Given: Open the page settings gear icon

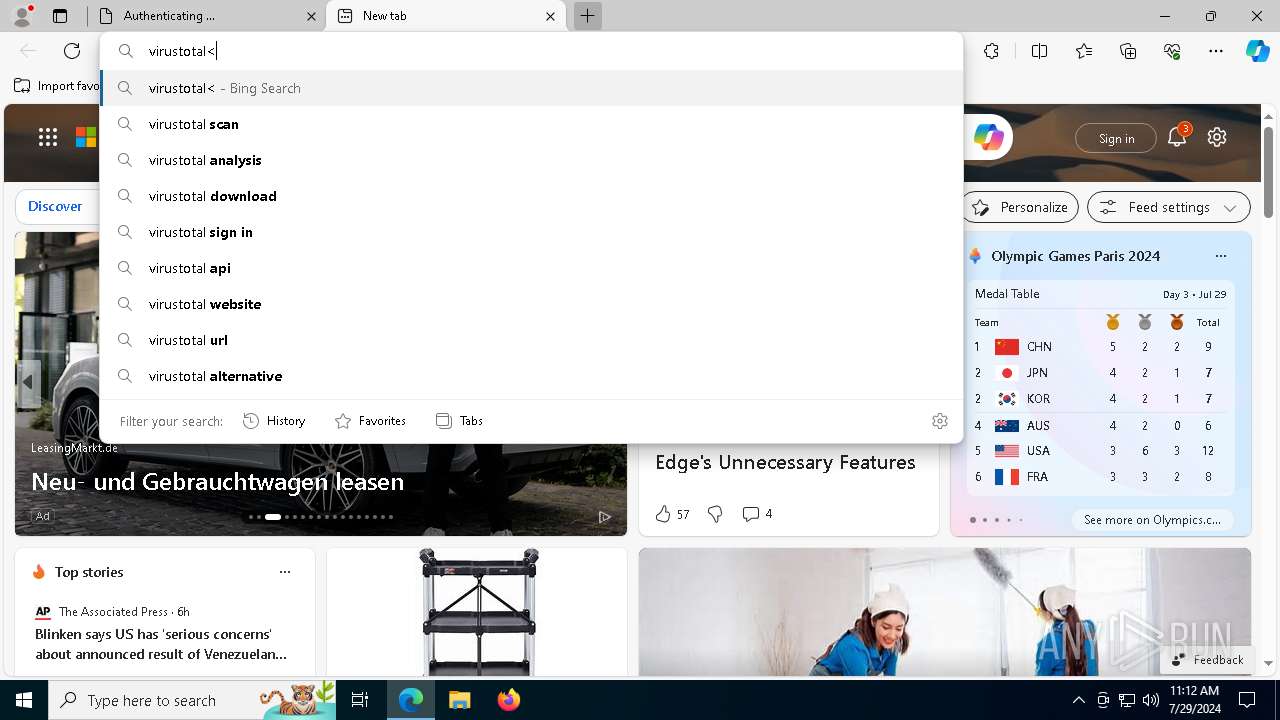Looking at the screenshot, I should click(1217, 137).
